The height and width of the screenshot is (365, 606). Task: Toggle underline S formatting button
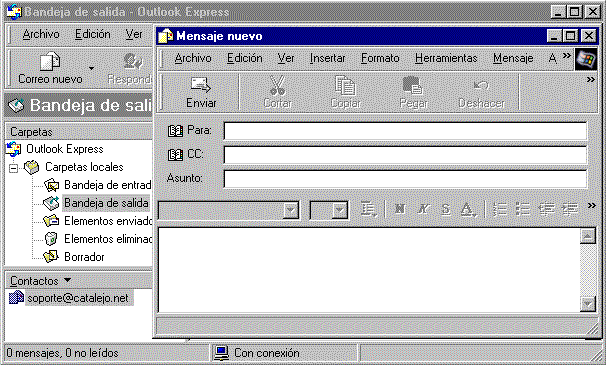[x=446, y=209]
